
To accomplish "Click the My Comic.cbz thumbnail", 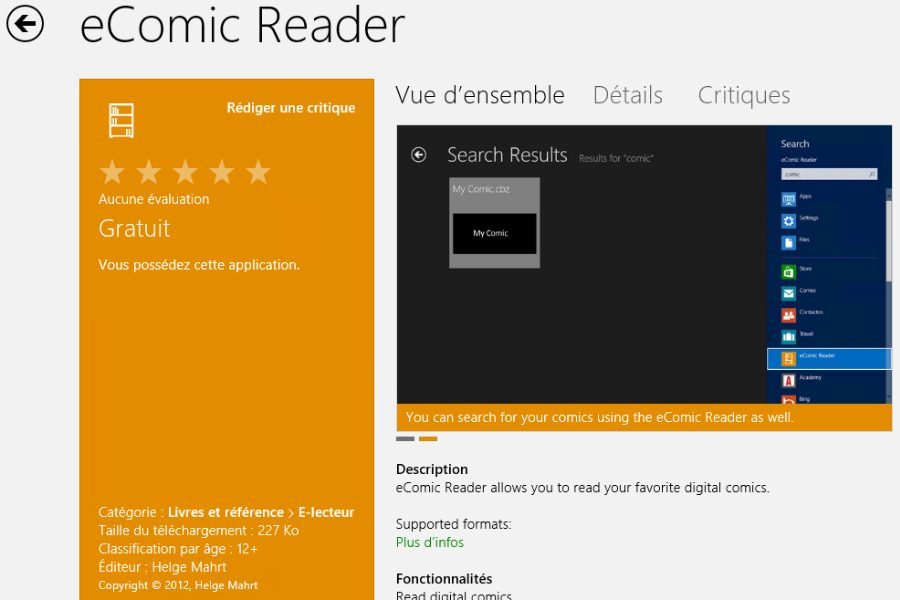I will [x=494, y=223].
